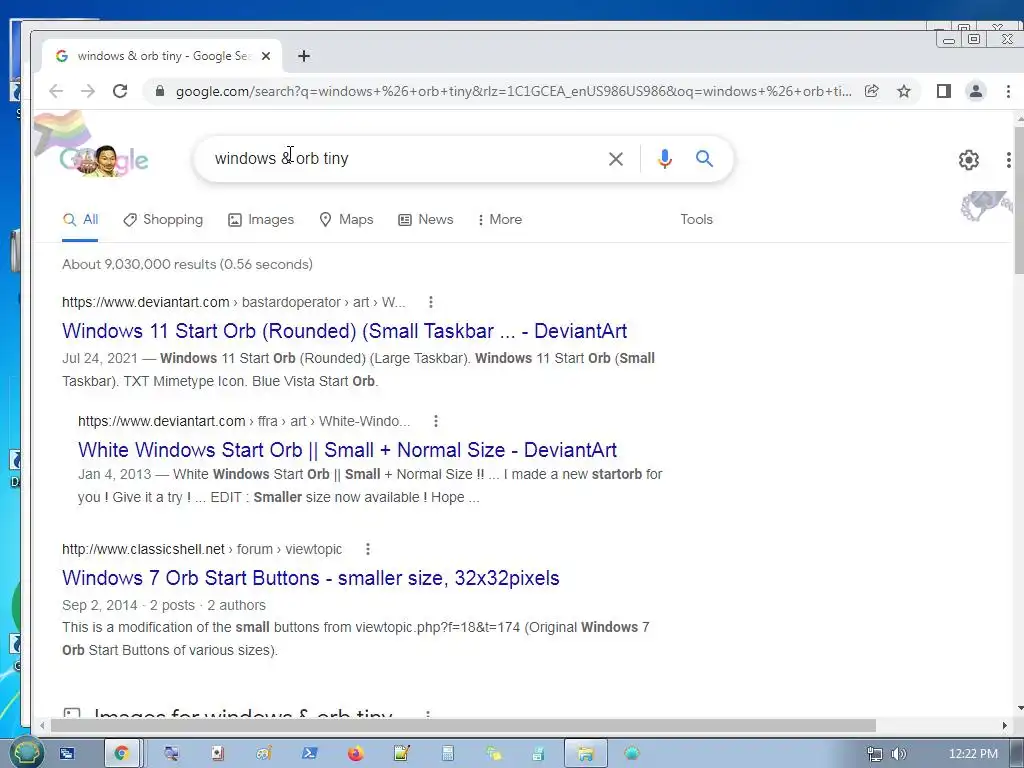This screenshot has height=768, width=1024.
Task: Bookmark this tab with star icon
Action: (x=904, y=91)
